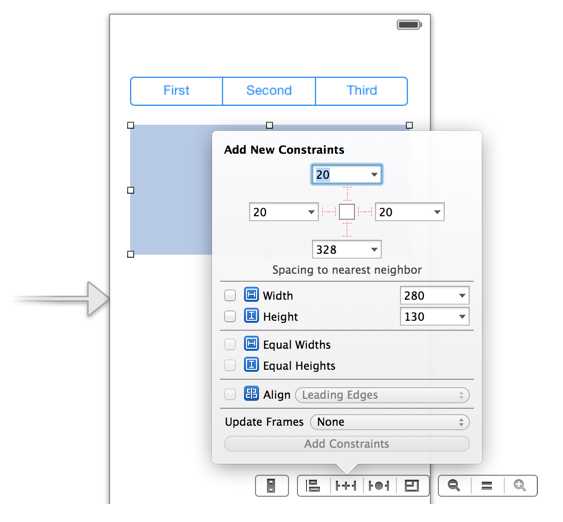Open the Width 280 dropdown arrow
The height and width of the screenshot is (522, 563).
pyautogui.click(x=462, y=296)
